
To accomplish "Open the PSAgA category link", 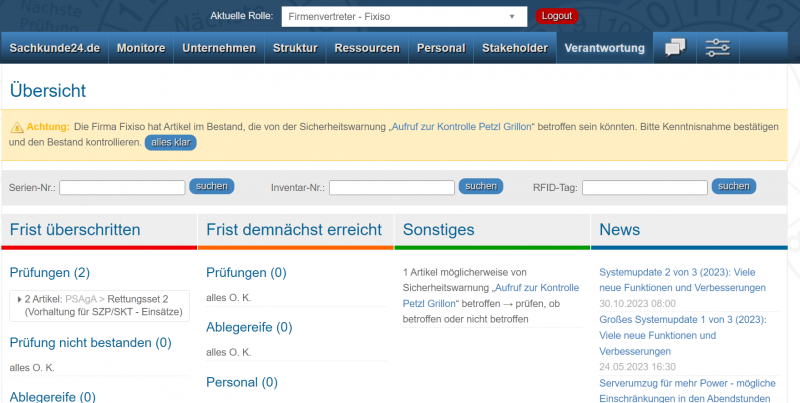I will point(84,298).
